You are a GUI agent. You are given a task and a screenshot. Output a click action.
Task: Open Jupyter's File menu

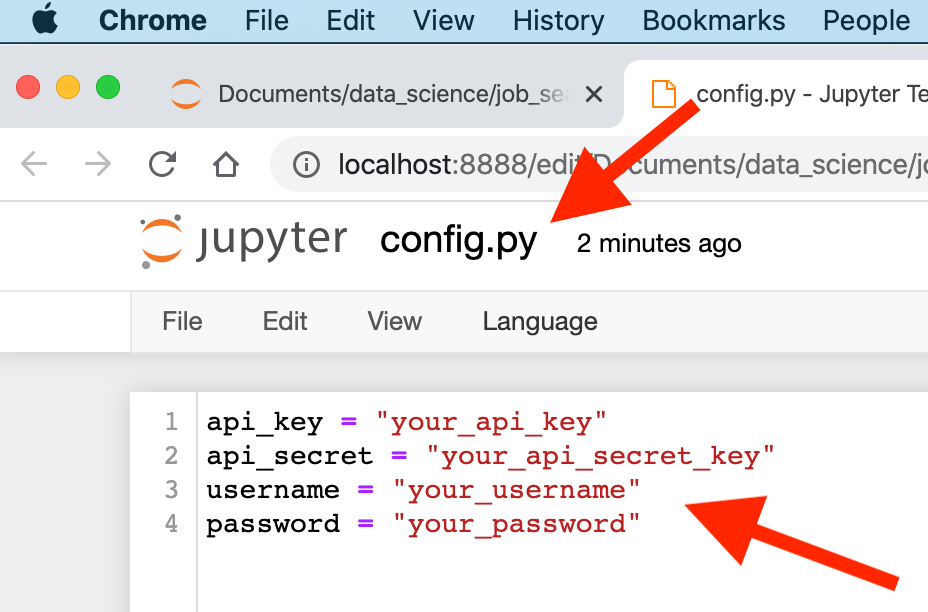182,321
